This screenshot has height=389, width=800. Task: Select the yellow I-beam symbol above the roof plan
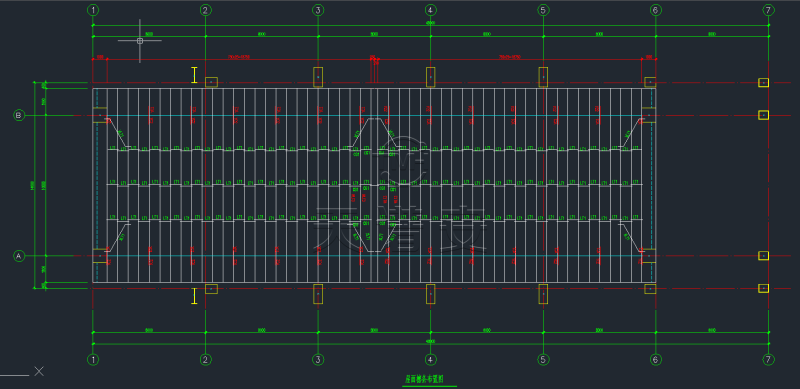point(194,75)
